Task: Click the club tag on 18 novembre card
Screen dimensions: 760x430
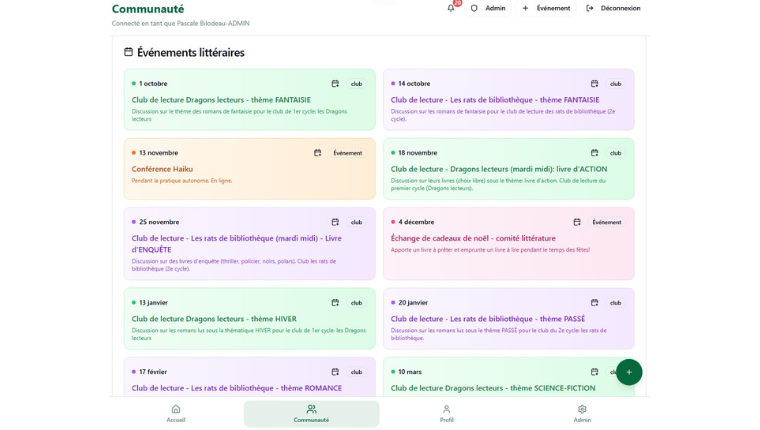Action: (x=615, y=153)
